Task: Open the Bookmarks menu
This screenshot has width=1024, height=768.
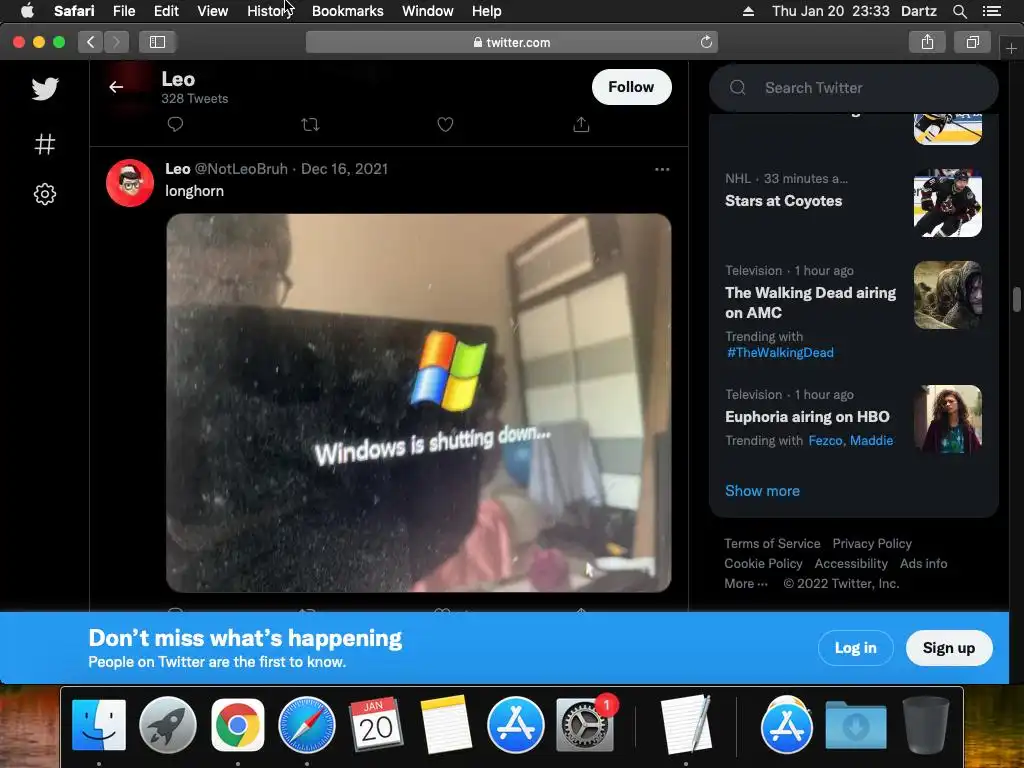Action: click(347, 11)
